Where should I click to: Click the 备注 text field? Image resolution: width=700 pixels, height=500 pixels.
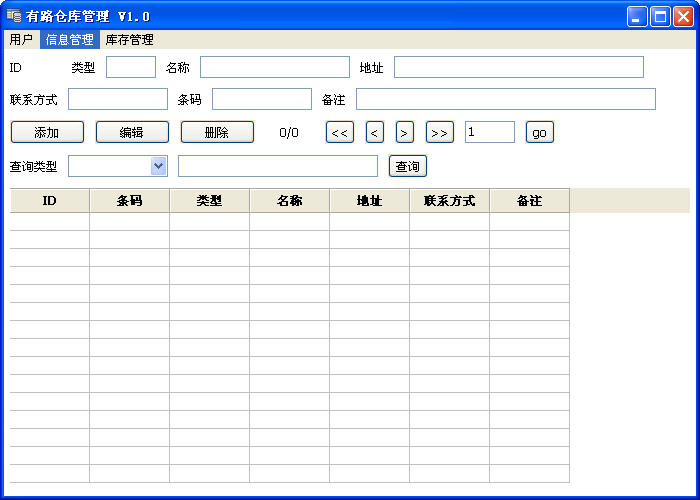tap(506, 99)
